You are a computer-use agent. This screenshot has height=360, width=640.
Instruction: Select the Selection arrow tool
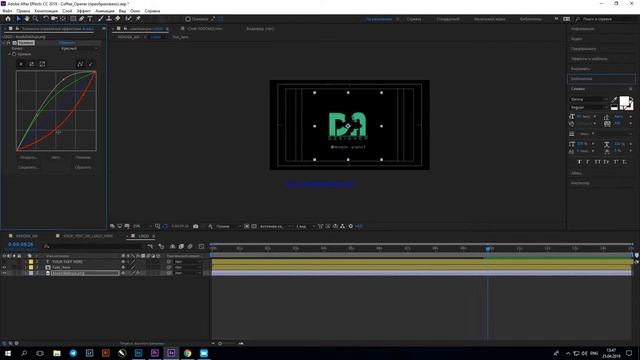(18, 19)
